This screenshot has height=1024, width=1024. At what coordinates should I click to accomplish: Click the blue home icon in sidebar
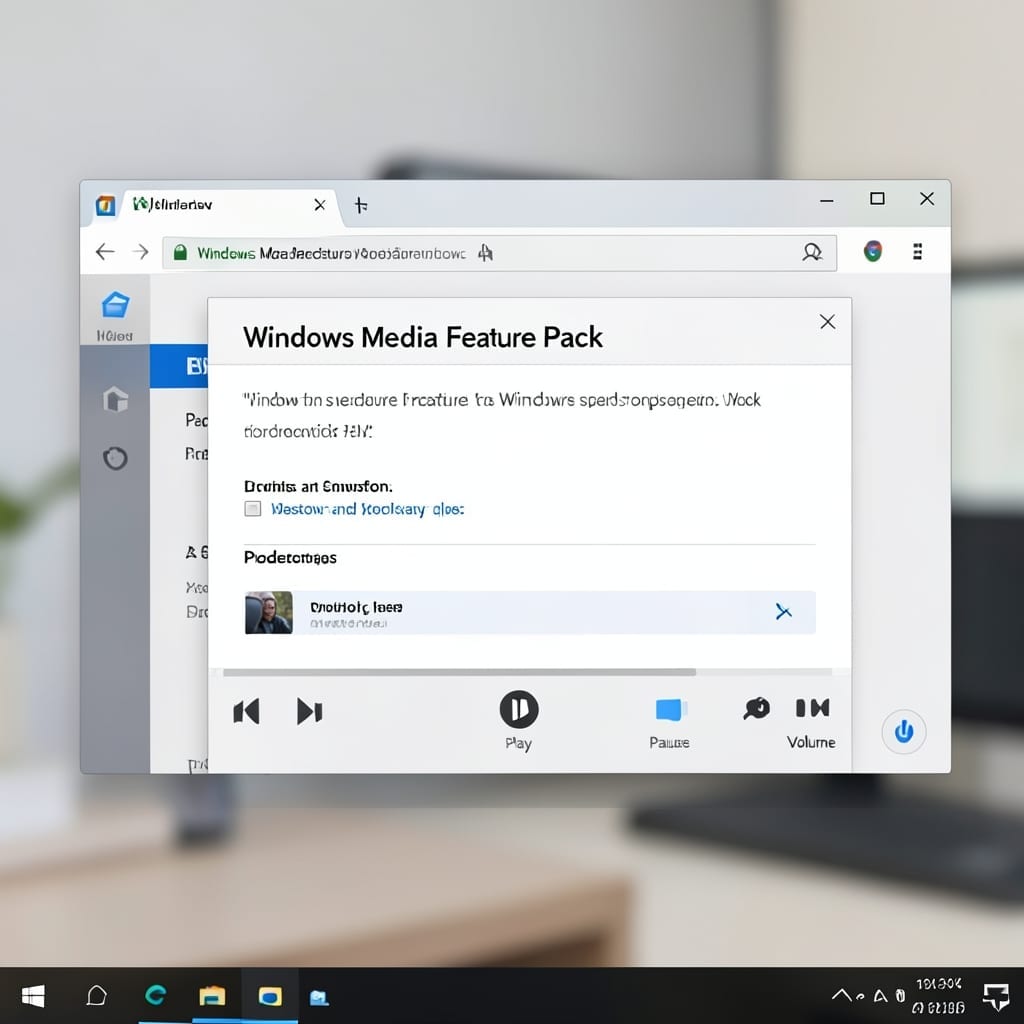[x=116, y=305]
